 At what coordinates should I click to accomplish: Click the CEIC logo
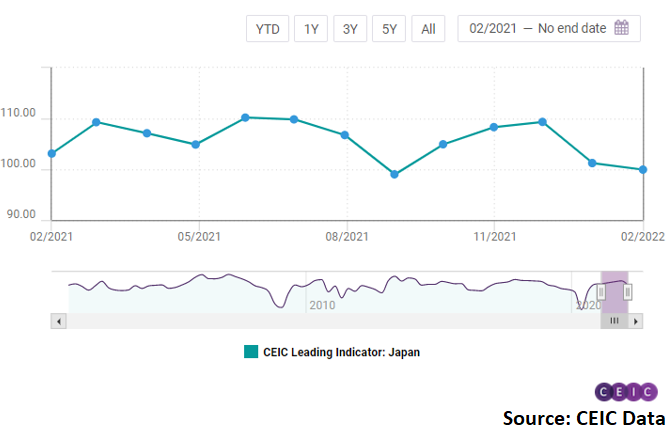626,392
